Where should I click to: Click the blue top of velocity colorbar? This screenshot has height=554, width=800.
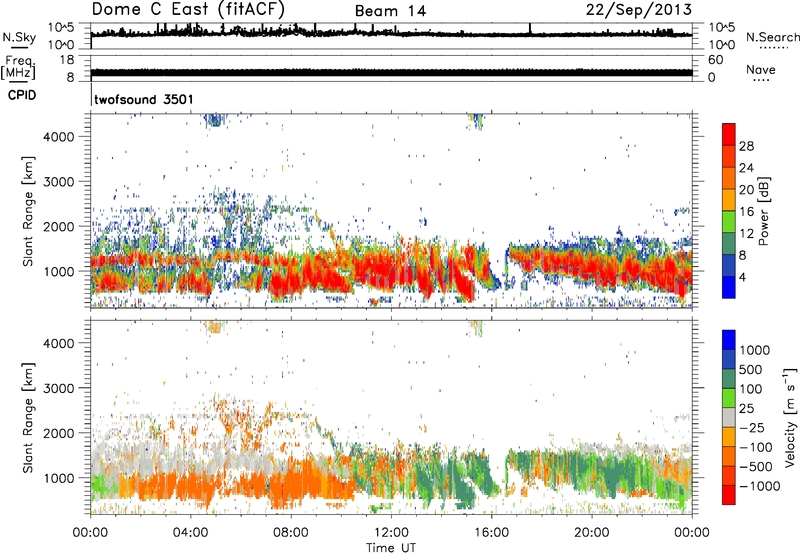(x=729, y=340)
